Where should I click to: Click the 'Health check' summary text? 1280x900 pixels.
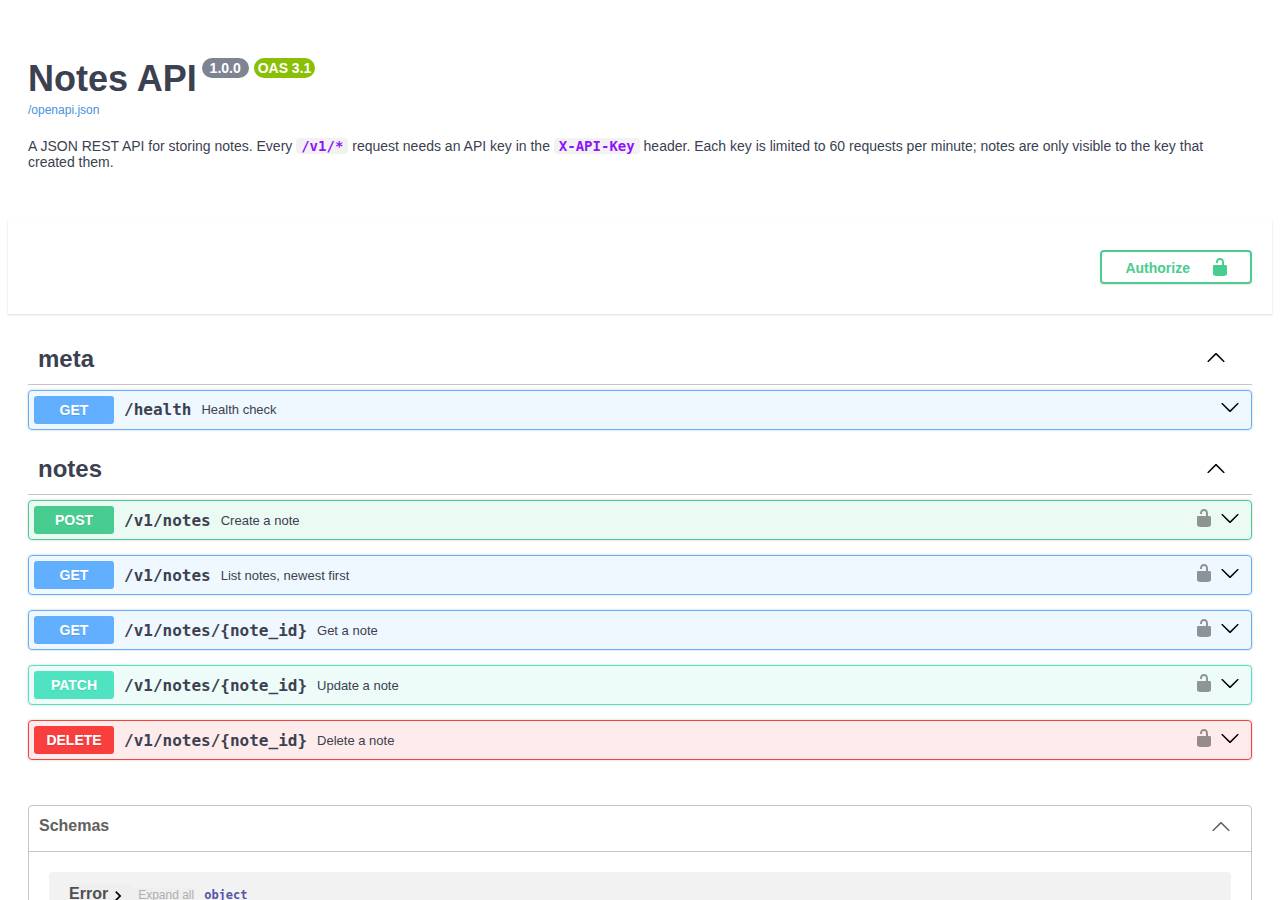(x=239, y=410)
